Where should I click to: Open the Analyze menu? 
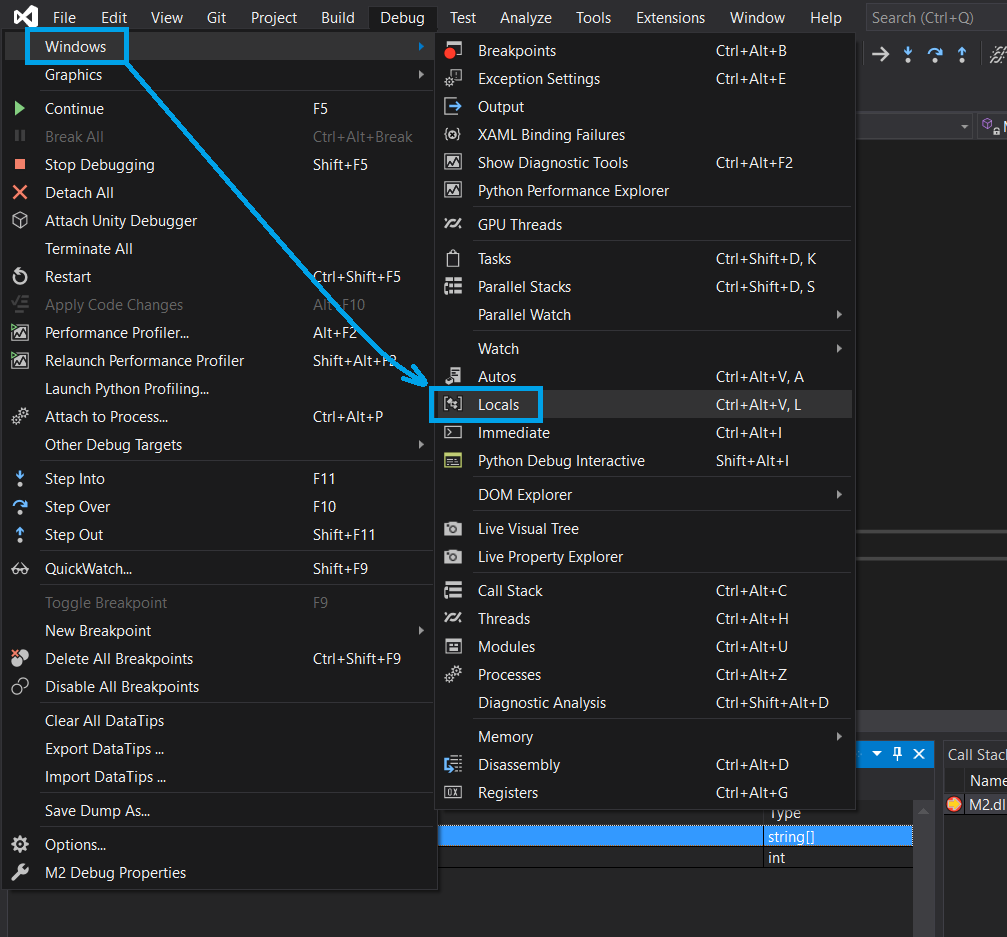(525, 17)
